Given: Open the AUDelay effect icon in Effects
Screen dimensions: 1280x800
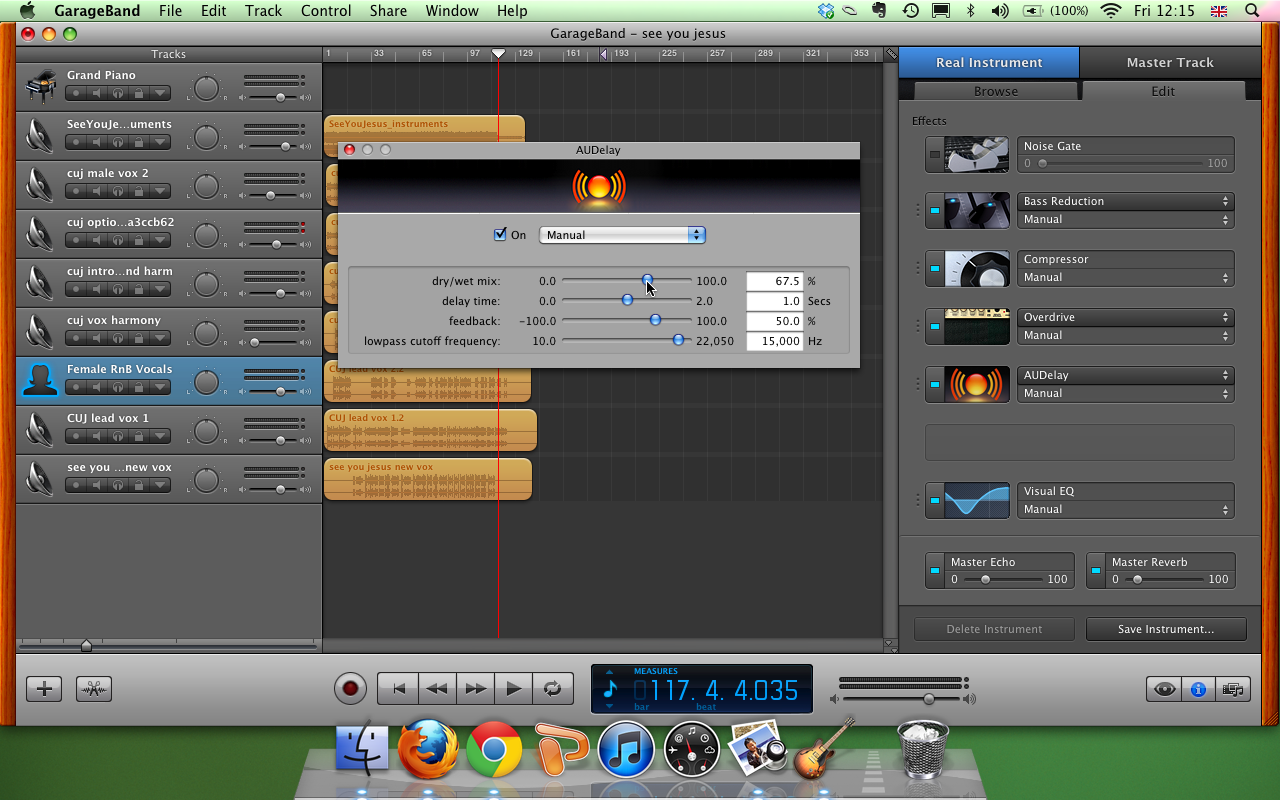Looking at the screenshot, I should pyautogui.click(x=977, y=384).
